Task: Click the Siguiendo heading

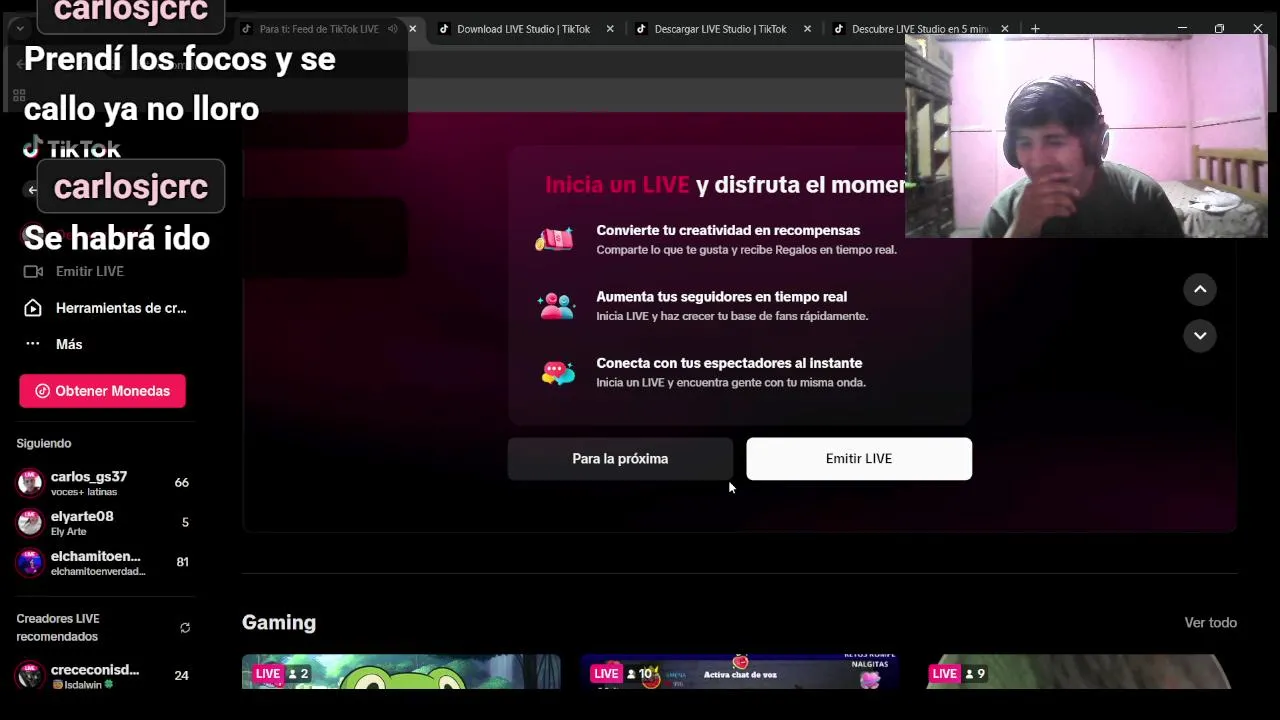Action: [x=44, y=443]
